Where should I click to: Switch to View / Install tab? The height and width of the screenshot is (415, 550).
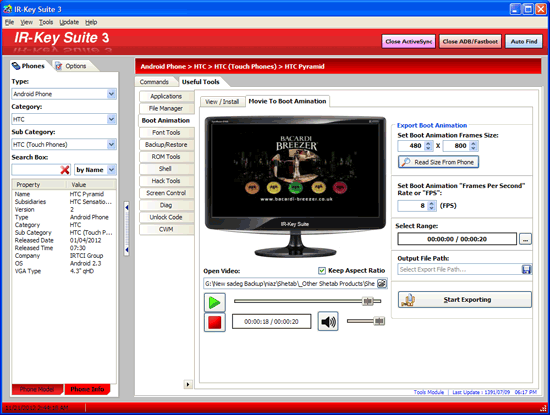pos(222,102)
